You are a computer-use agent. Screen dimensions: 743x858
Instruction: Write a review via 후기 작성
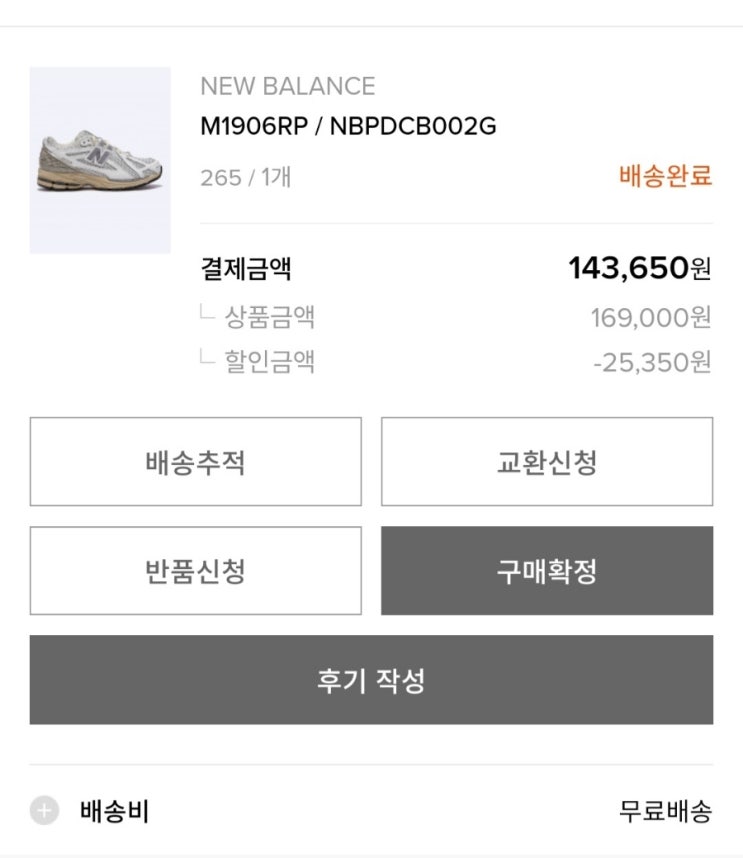[x=371, y=680]
